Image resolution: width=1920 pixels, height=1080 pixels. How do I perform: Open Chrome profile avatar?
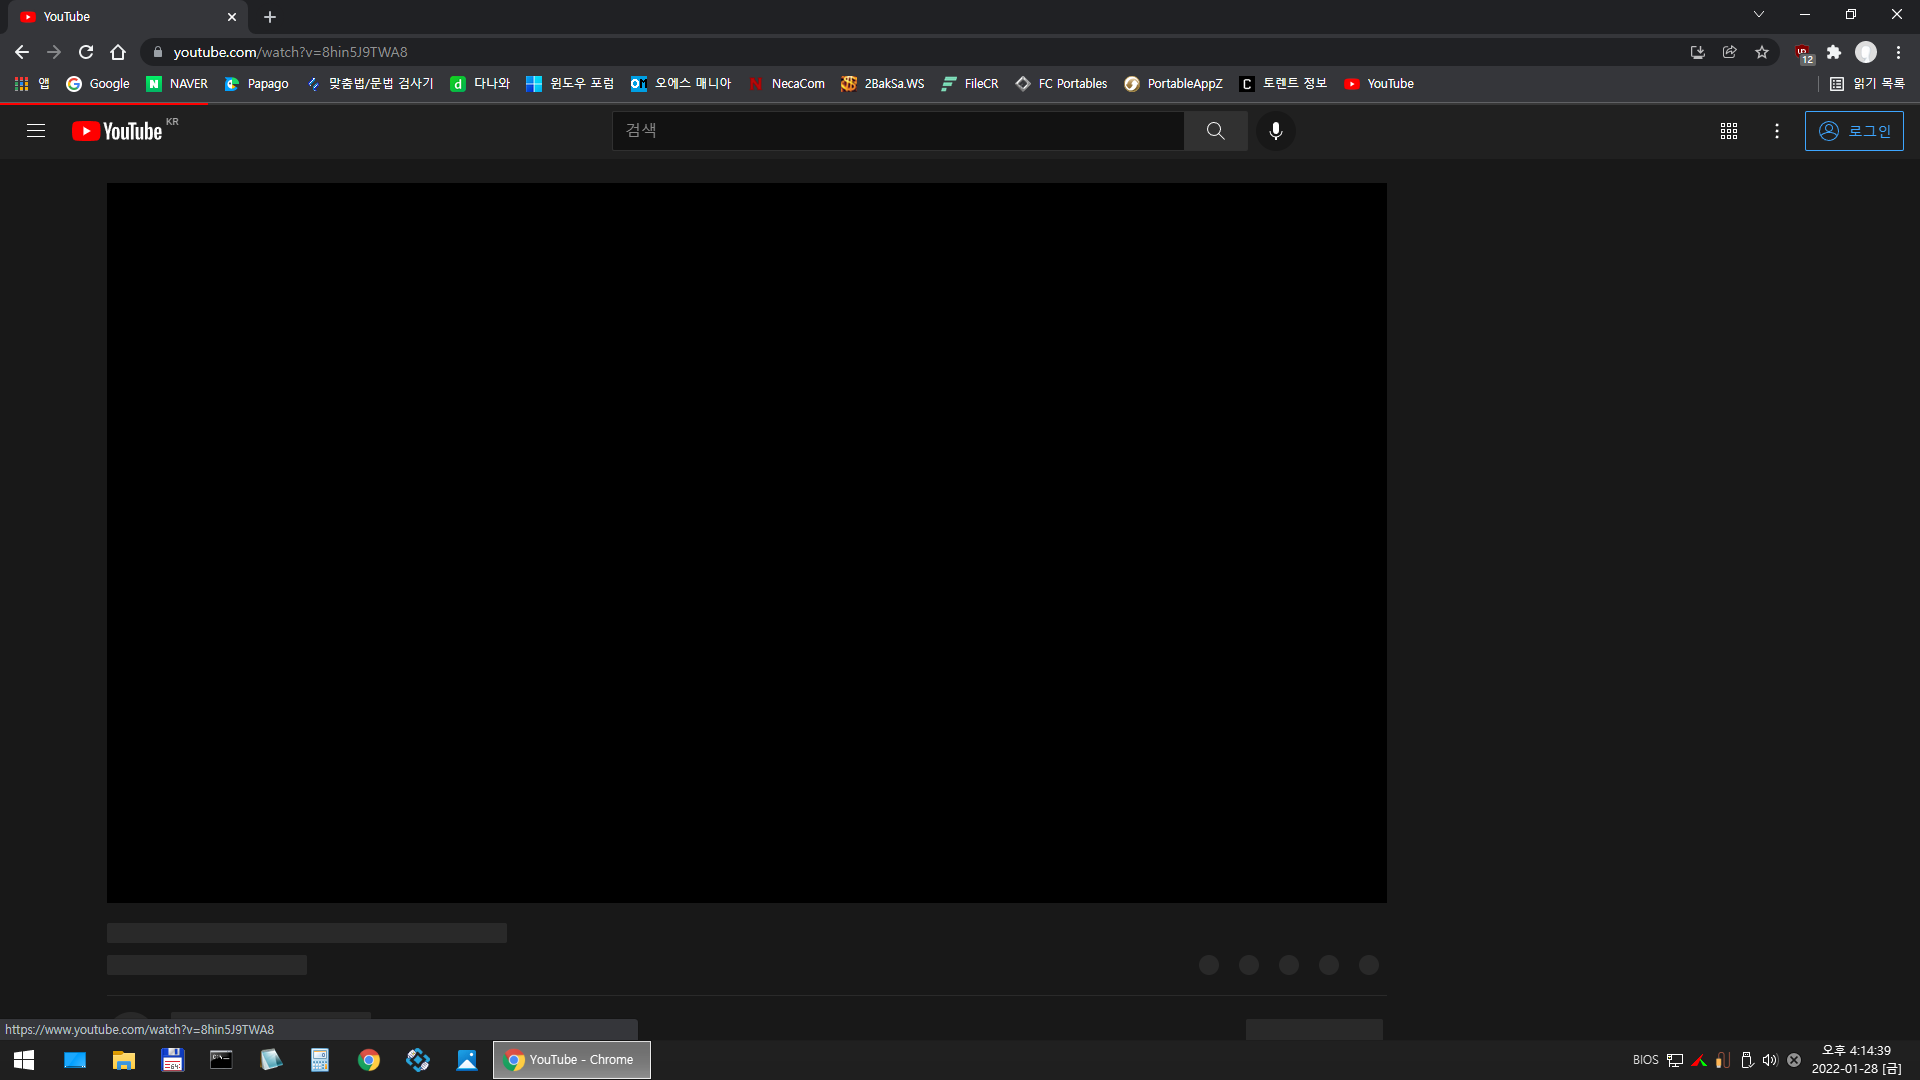pos(1866,52)
